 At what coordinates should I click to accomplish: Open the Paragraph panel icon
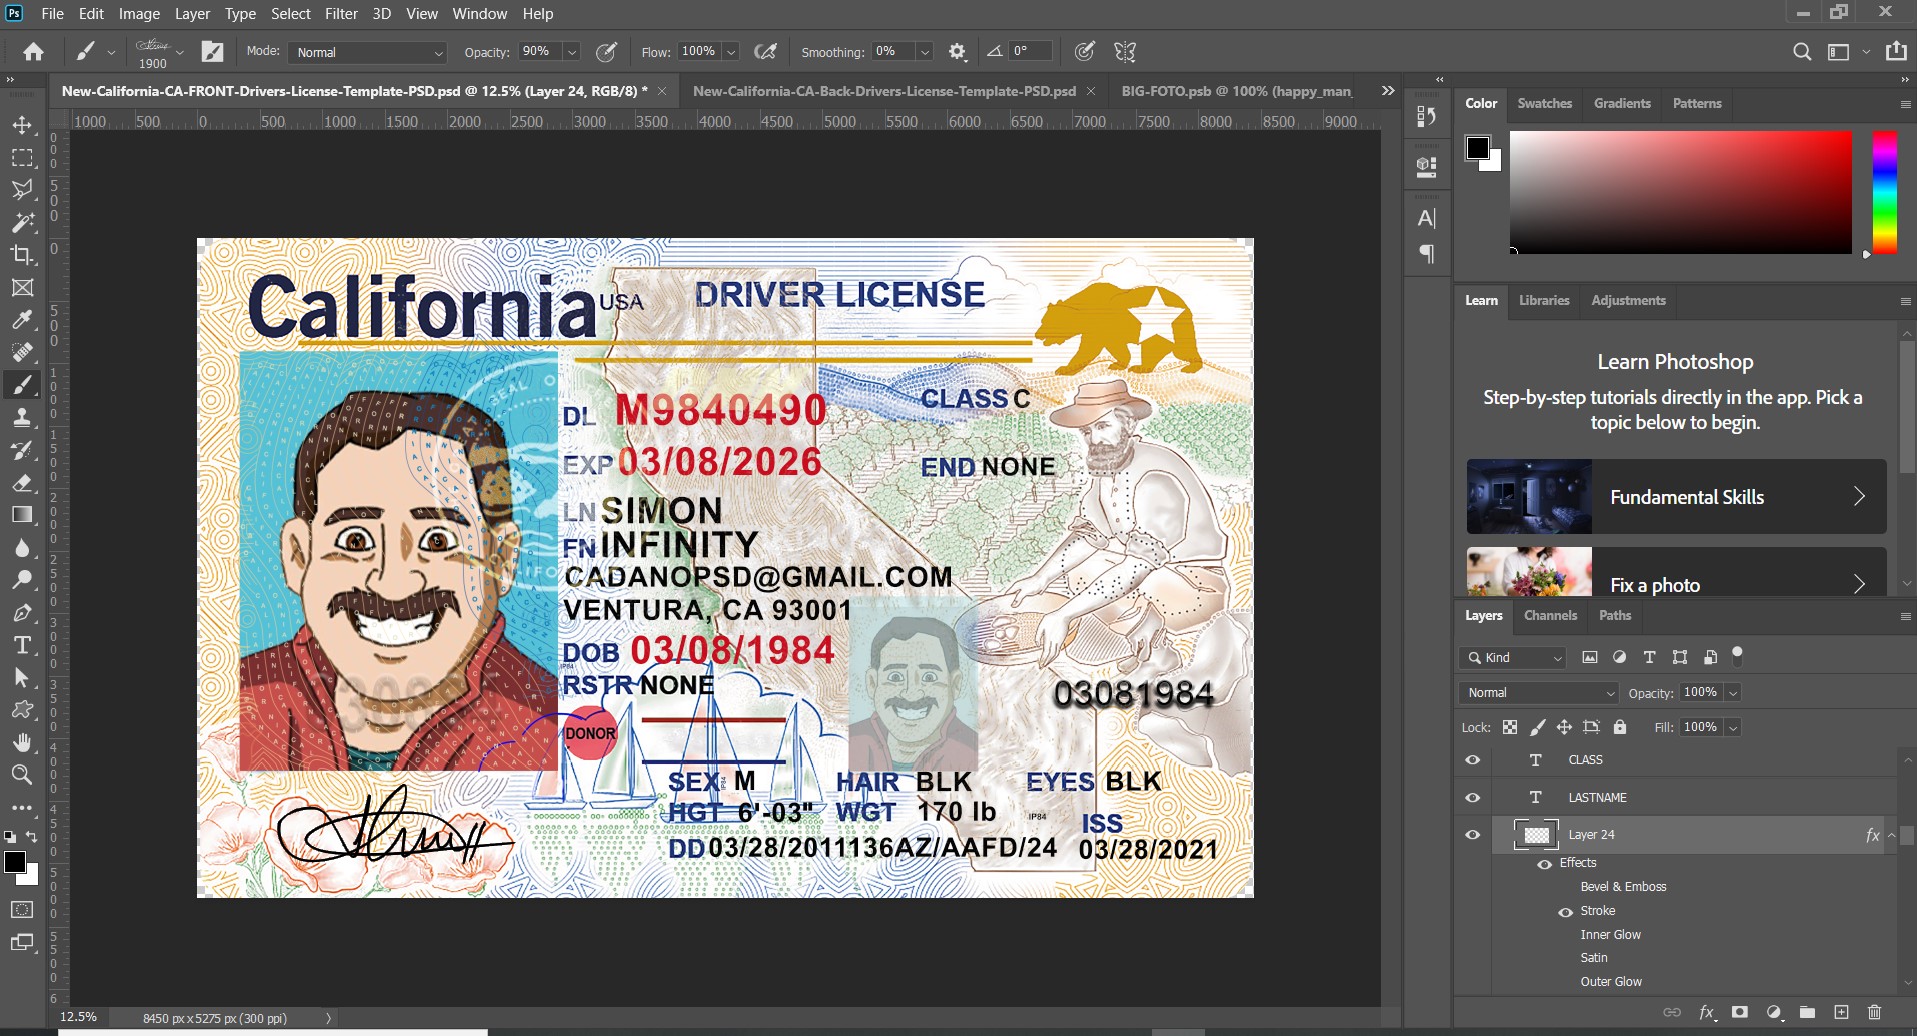click(x=1427, y=254)
